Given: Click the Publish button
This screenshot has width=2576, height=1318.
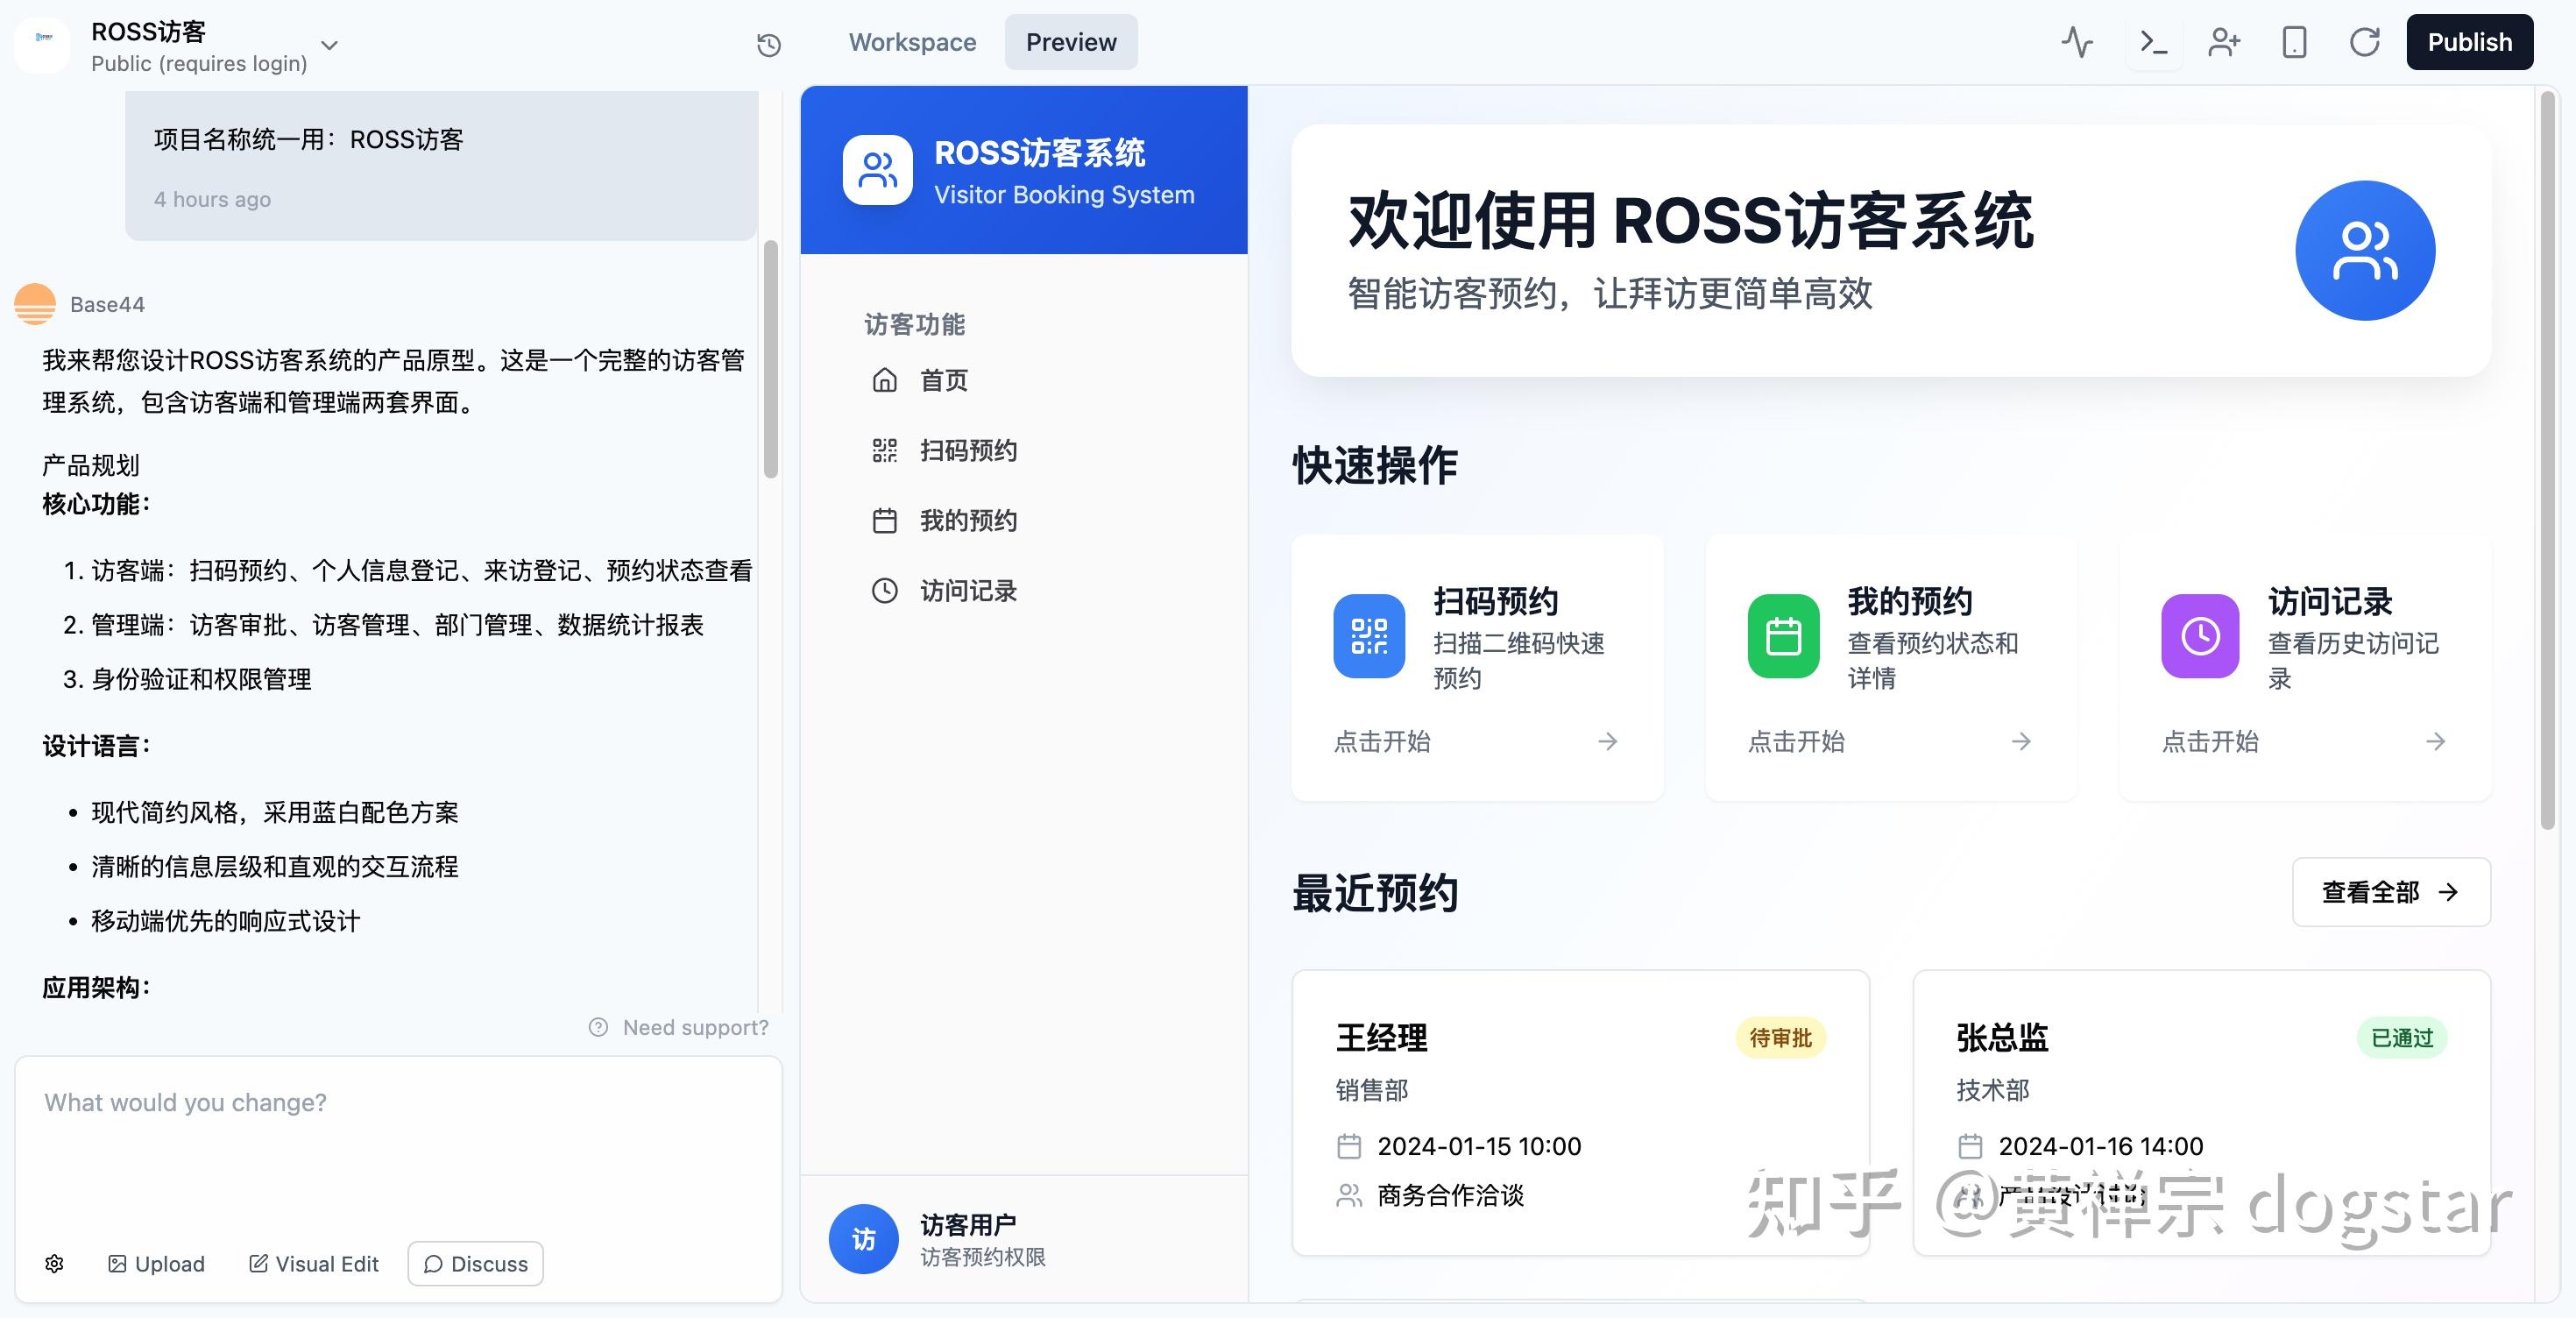Looking at the screenshot, I should click(x=2469, y=42).
